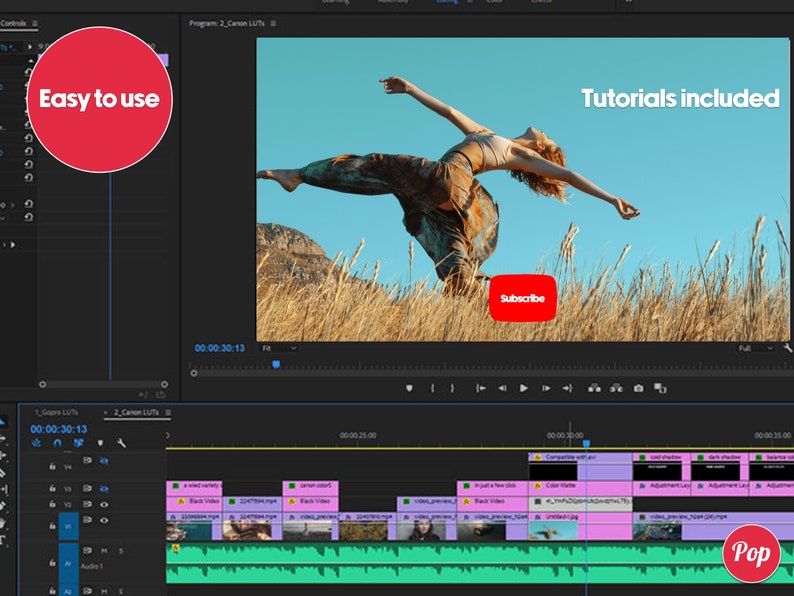Toggle V1 track output eye
Screen dimensions: 794x596
coord(104,520)
